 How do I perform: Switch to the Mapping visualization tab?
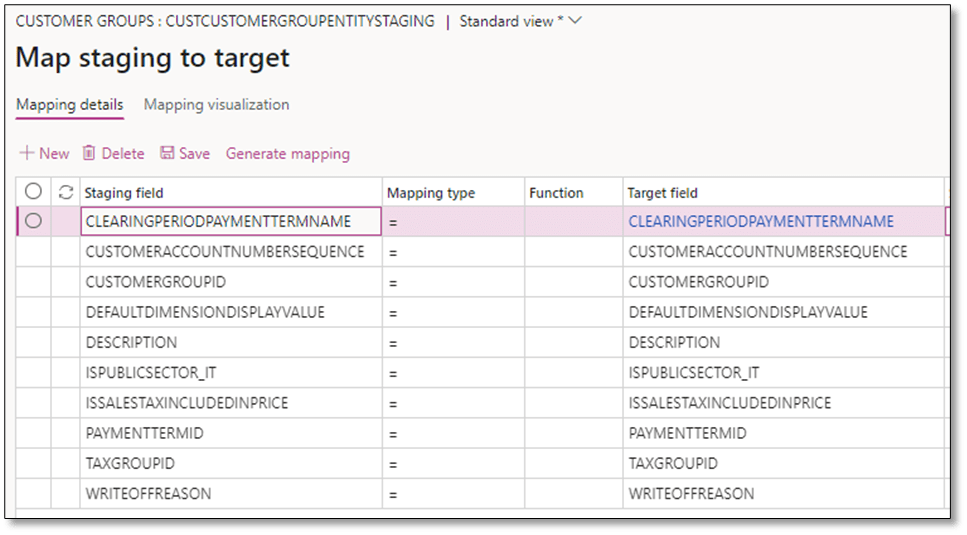(x=216, y=105)
